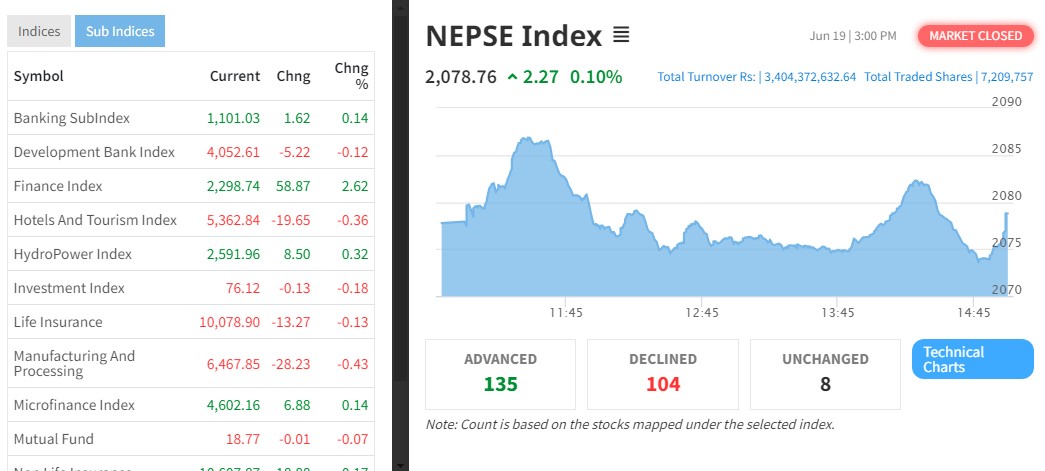Click the chart peak near 11:45

coord(530,141)
